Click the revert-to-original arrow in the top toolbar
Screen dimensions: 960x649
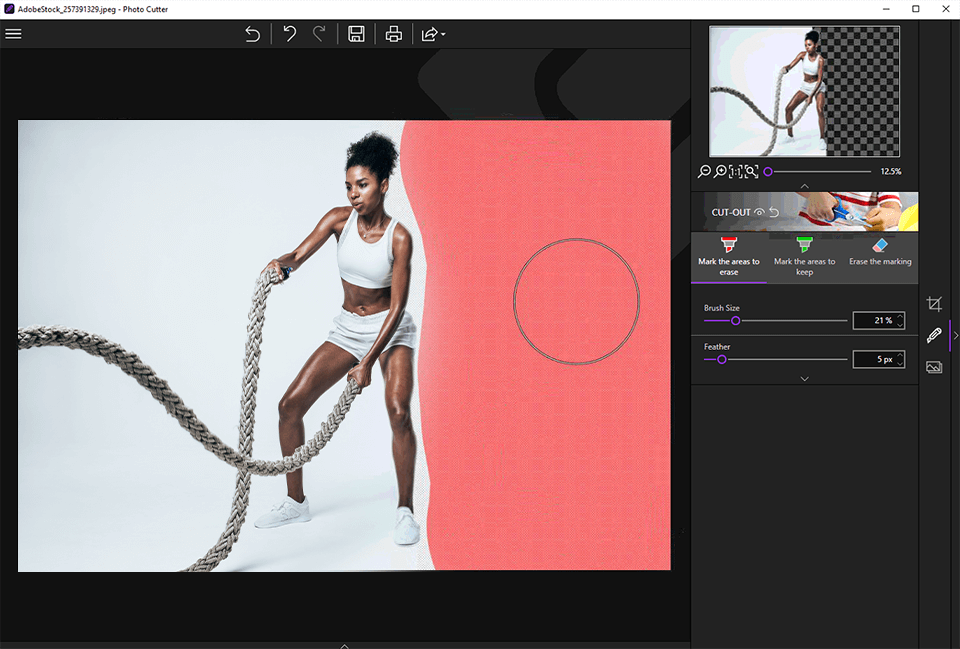(252, 34)
